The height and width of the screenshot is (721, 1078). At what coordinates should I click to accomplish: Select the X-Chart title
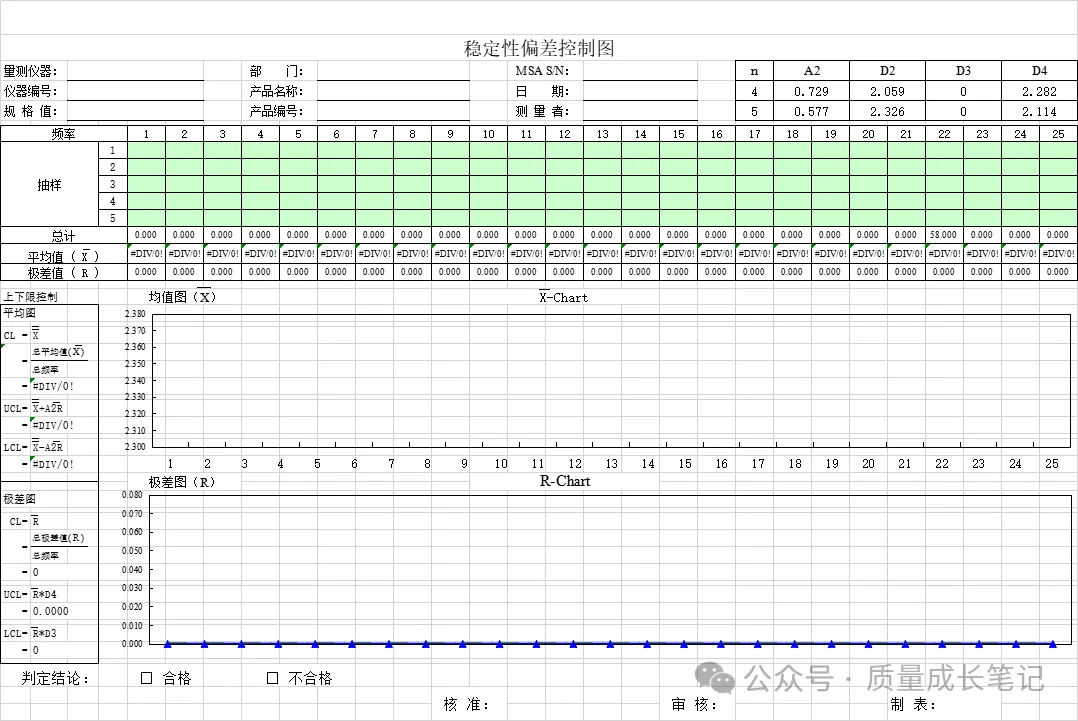point(563,297)
